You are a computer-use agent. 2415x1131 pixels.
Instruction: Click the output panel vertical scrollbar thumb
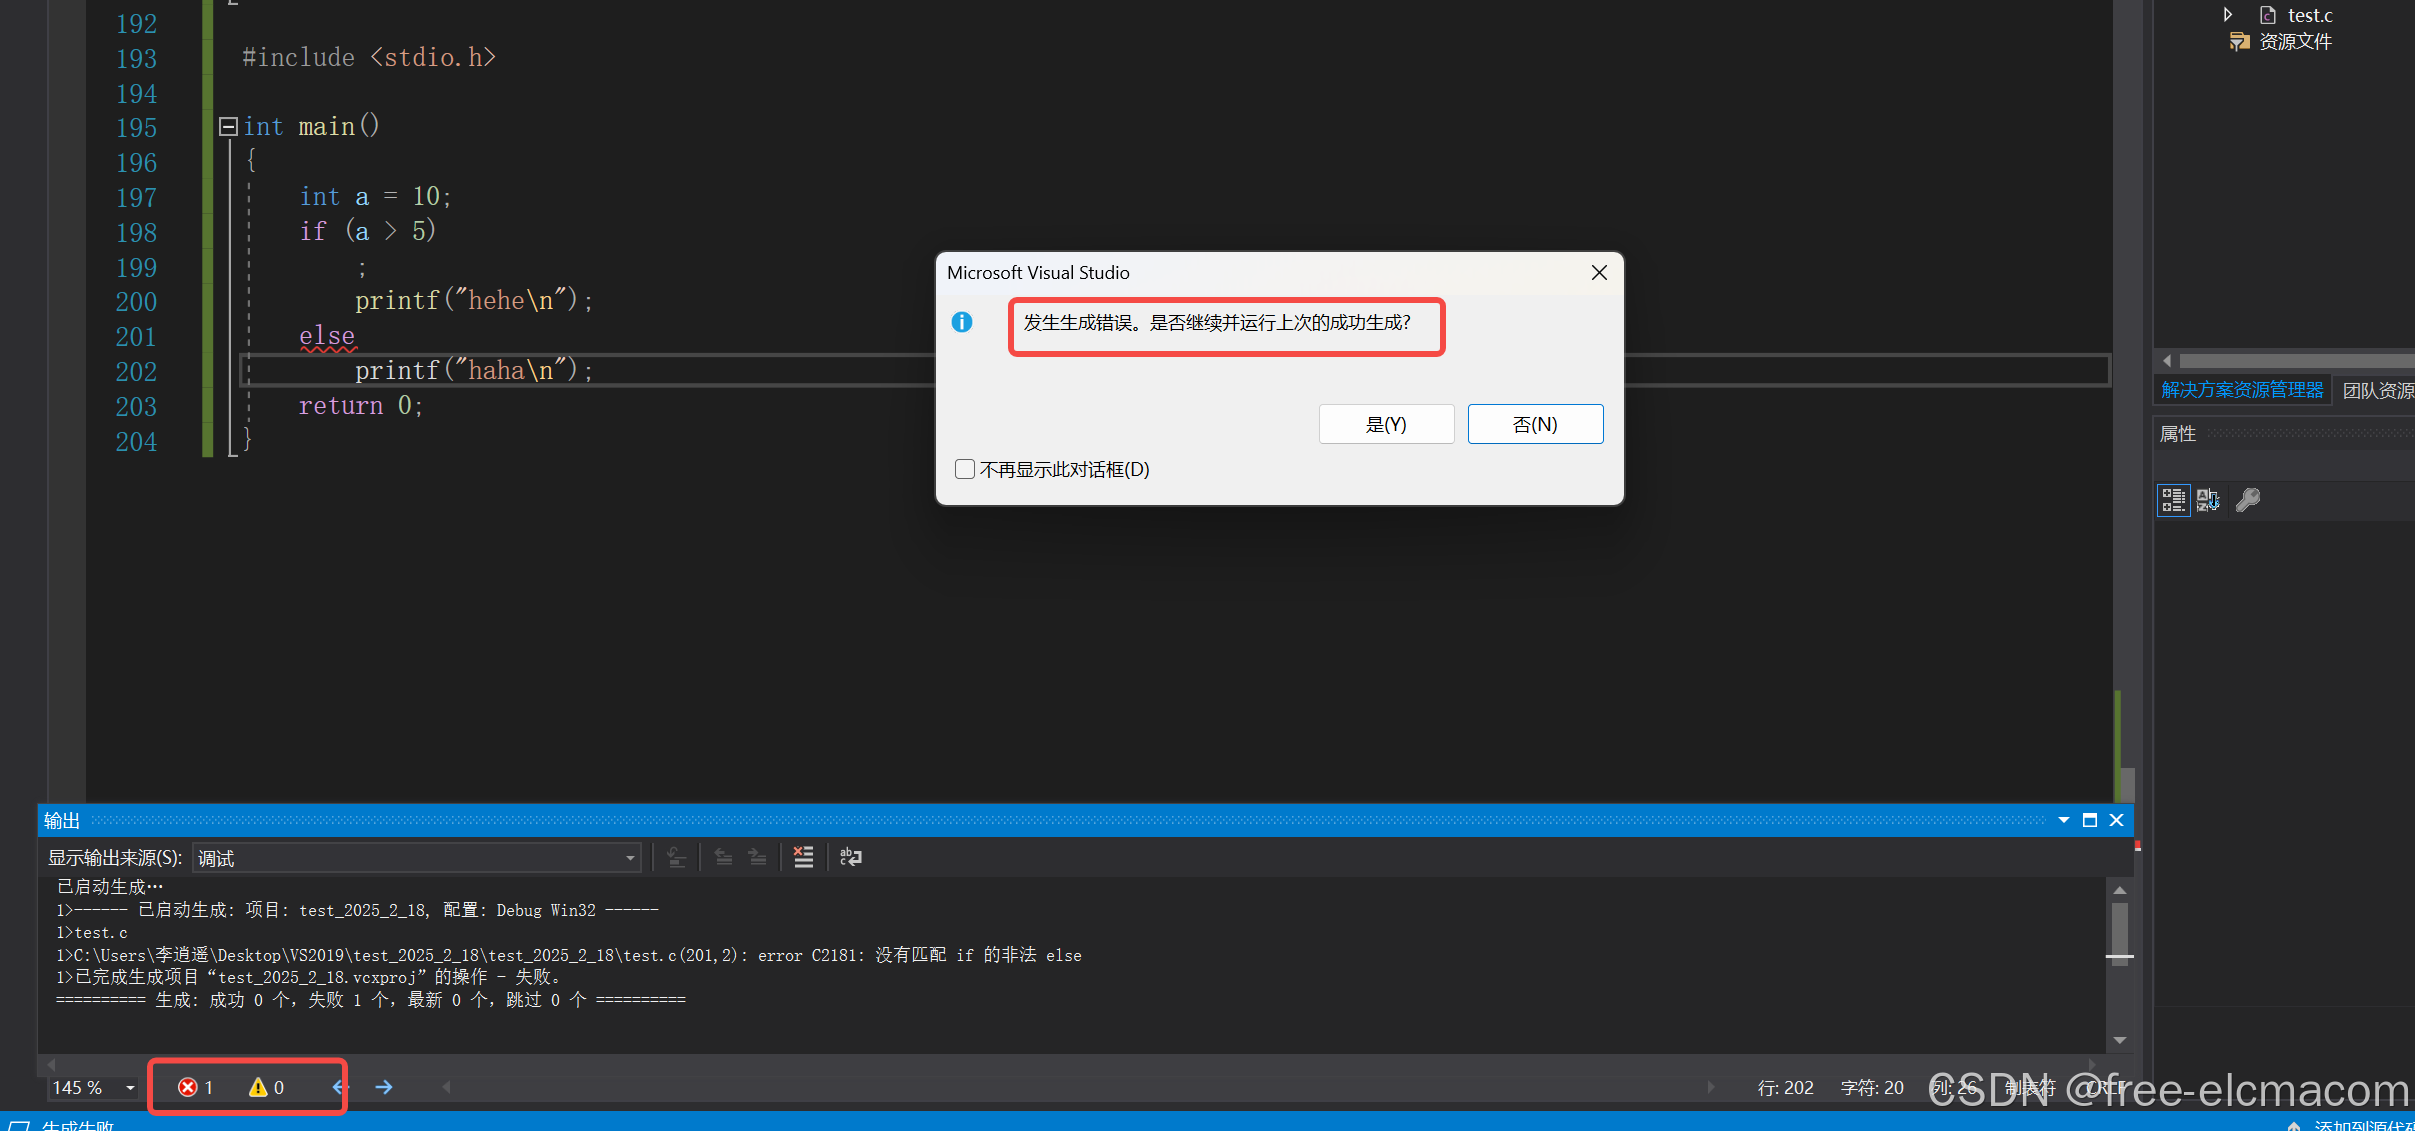click(2119, 930)
